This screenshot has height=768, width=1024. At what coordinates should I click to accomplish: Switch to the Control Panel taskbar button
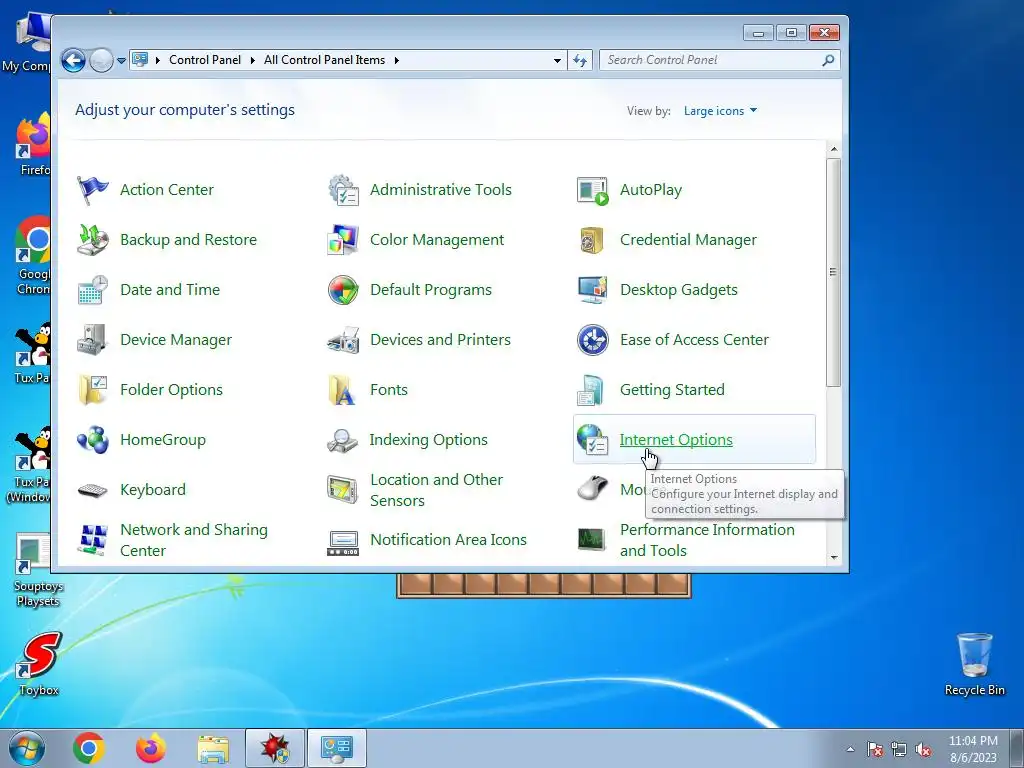pos(337,748)
